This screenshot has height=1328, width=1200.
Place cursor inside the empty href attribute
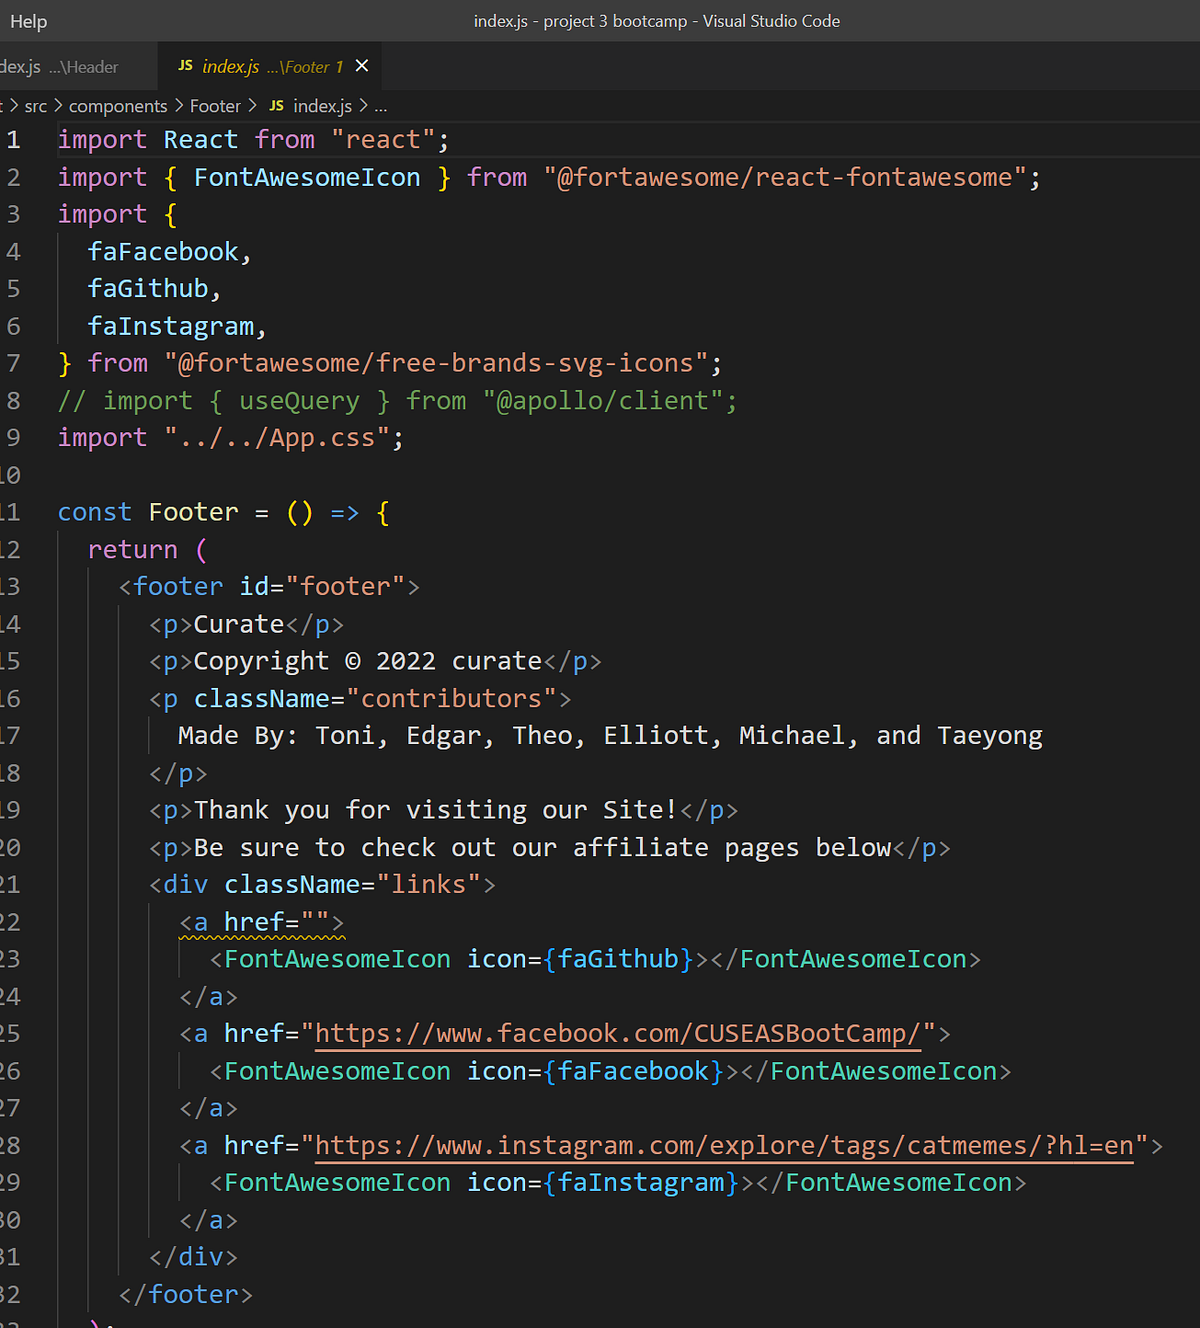(x=315, y=921)
